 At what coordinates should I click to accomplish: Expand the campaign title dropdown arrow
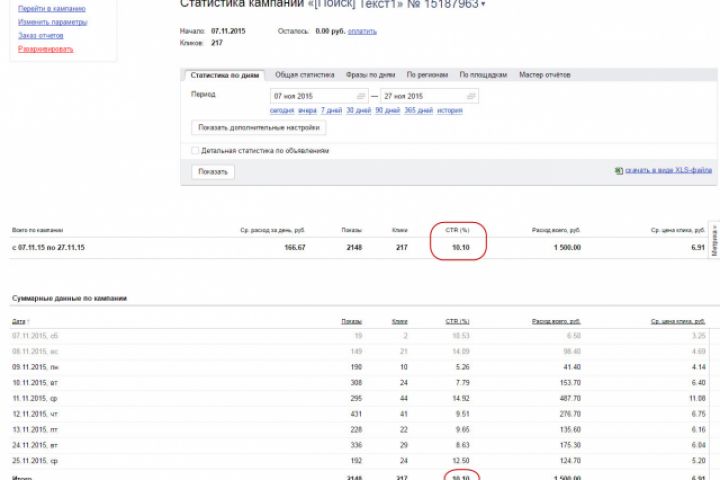click(483, 5)
